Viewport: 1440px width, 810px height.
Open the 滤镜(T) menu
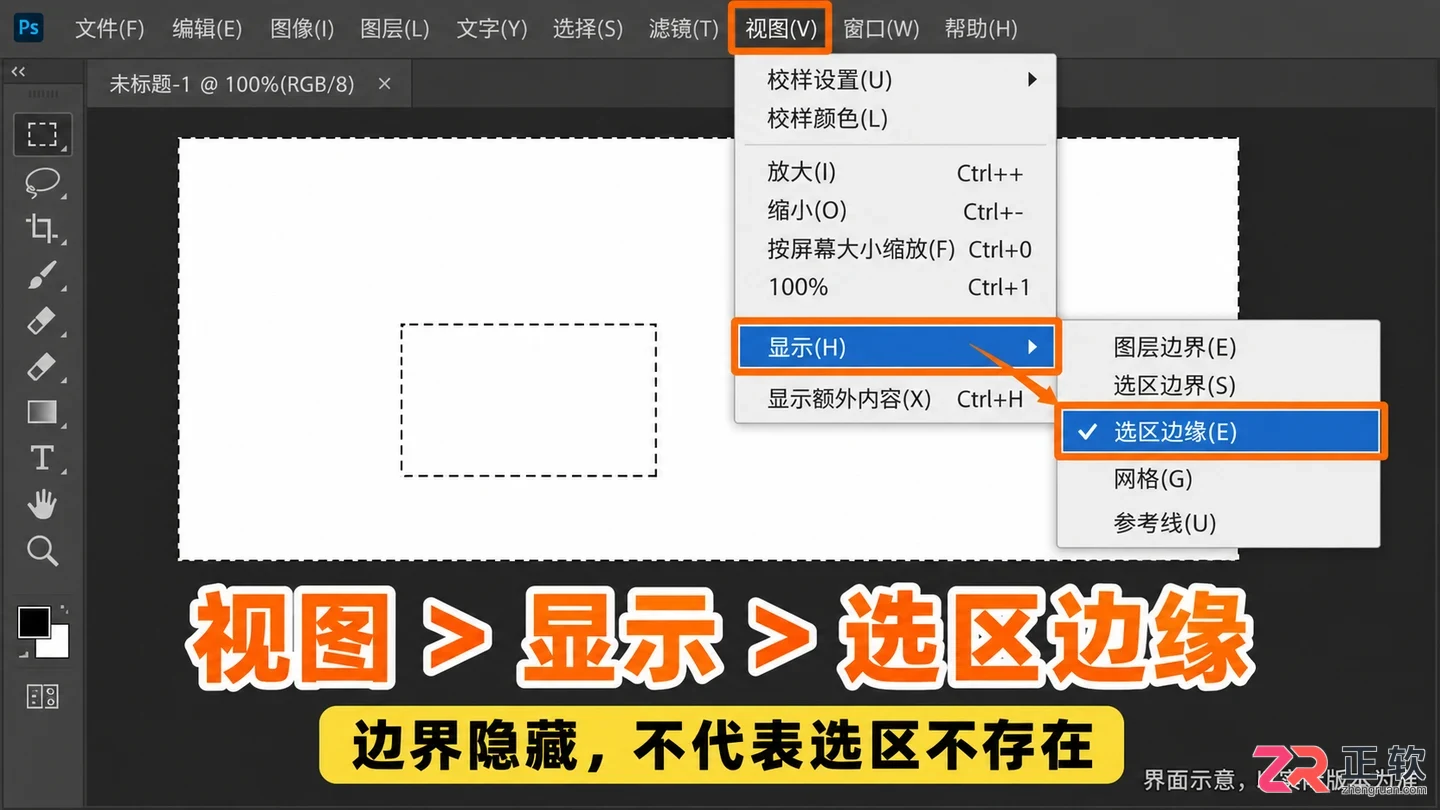click(684, 29)
